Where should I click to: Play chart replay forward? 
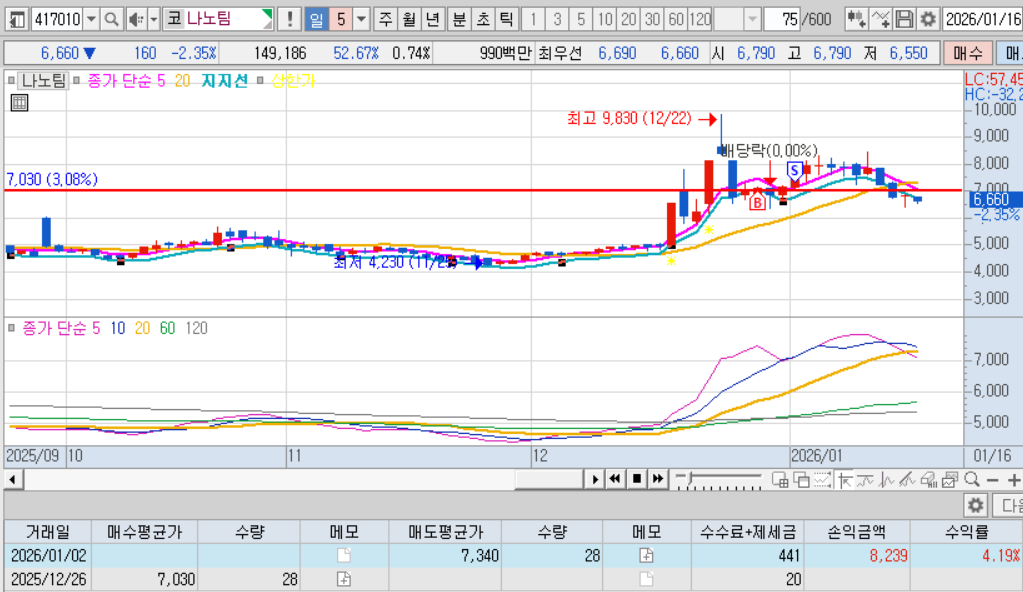(x=594, y=480)
